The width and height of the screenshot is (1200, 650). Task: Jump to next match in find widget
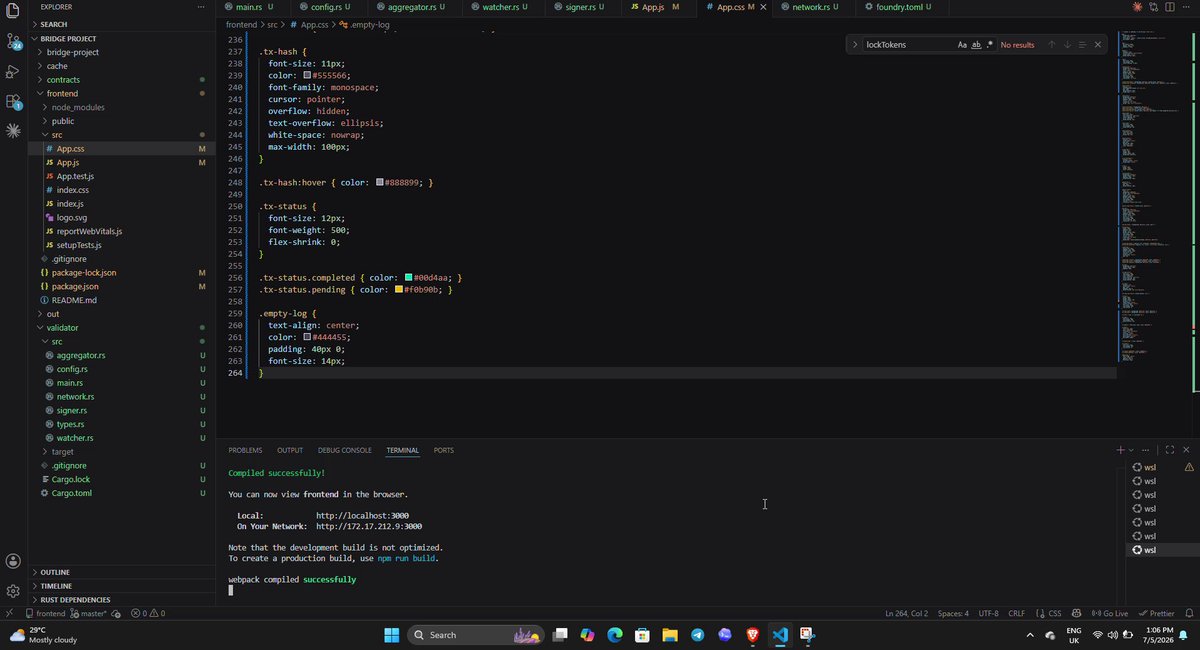point(1067,45)
